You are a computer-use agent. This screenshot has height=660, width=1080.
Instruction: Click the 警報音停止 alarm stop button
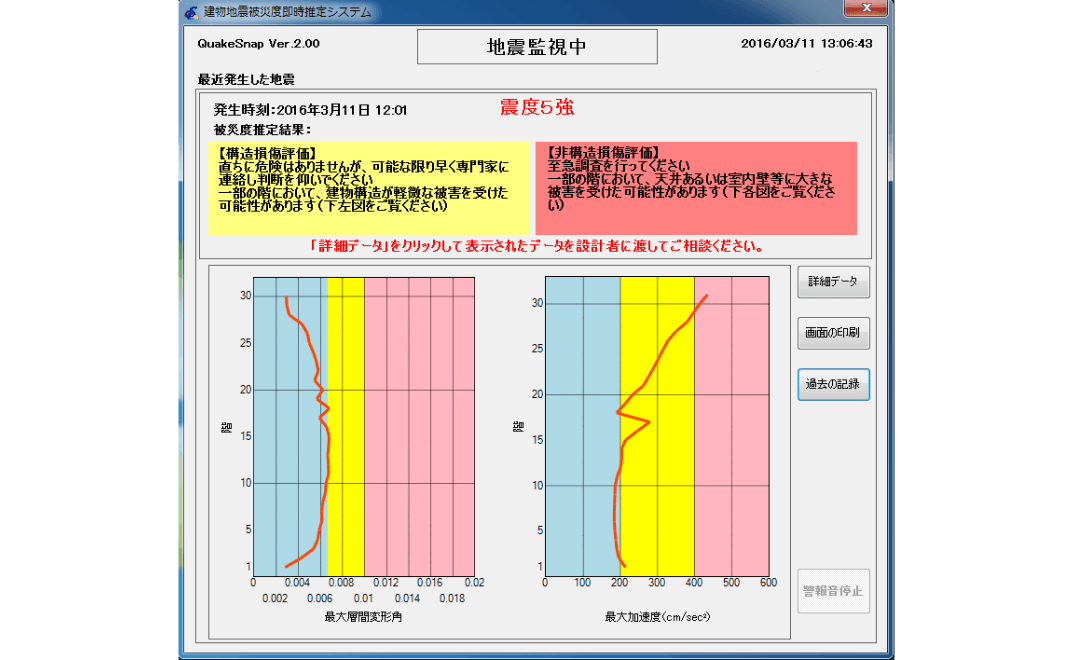(x=833, y=591)
